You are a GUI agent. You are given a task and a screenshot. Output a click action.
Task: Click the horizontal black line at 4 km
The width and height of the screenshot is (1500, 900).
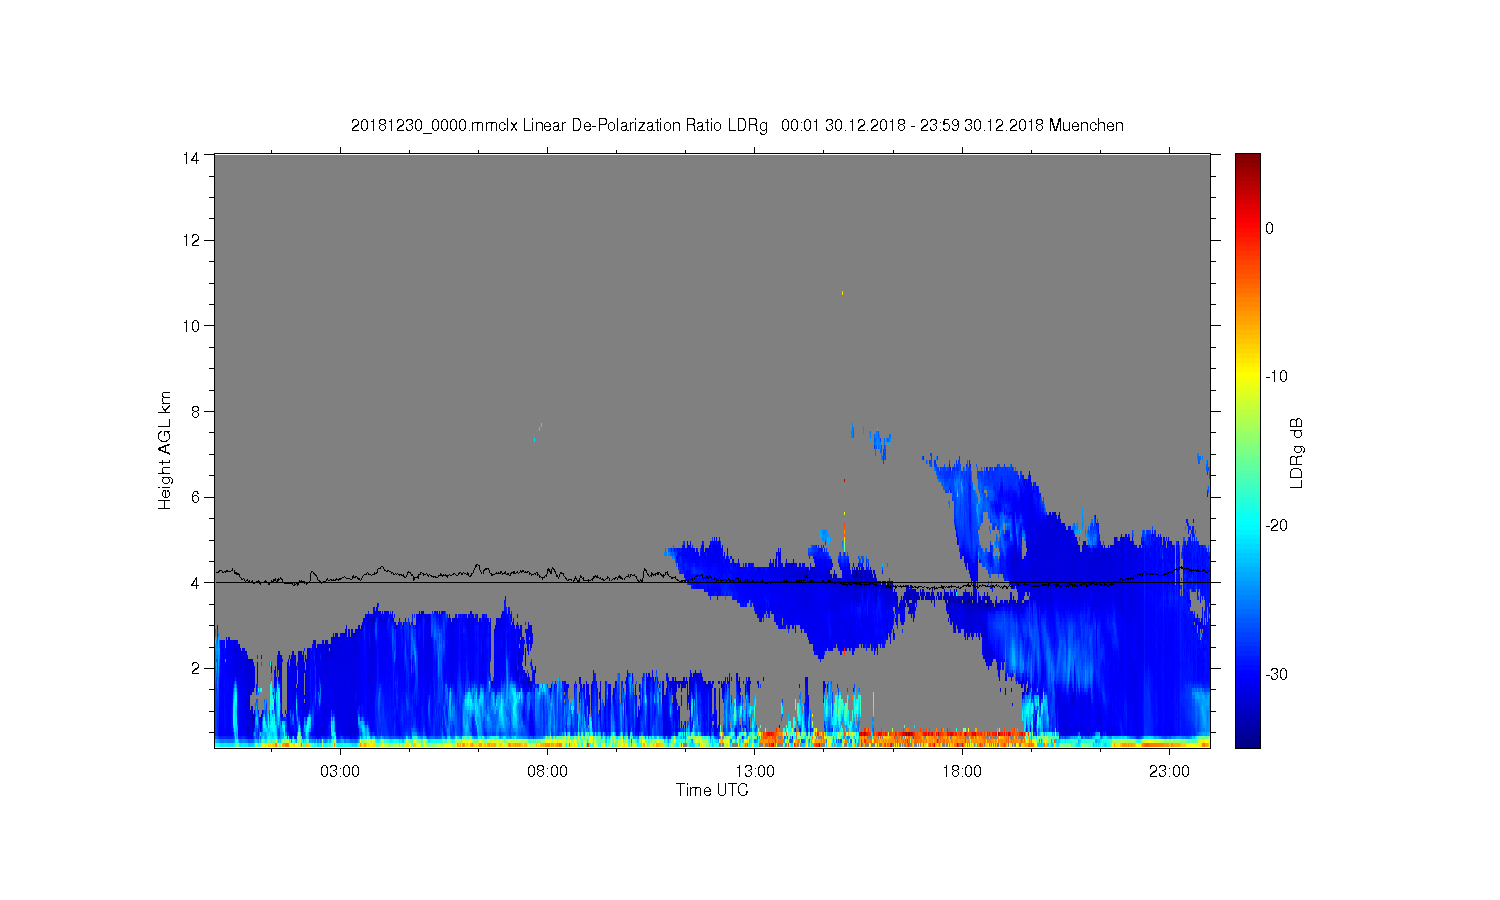pos(712,582)
